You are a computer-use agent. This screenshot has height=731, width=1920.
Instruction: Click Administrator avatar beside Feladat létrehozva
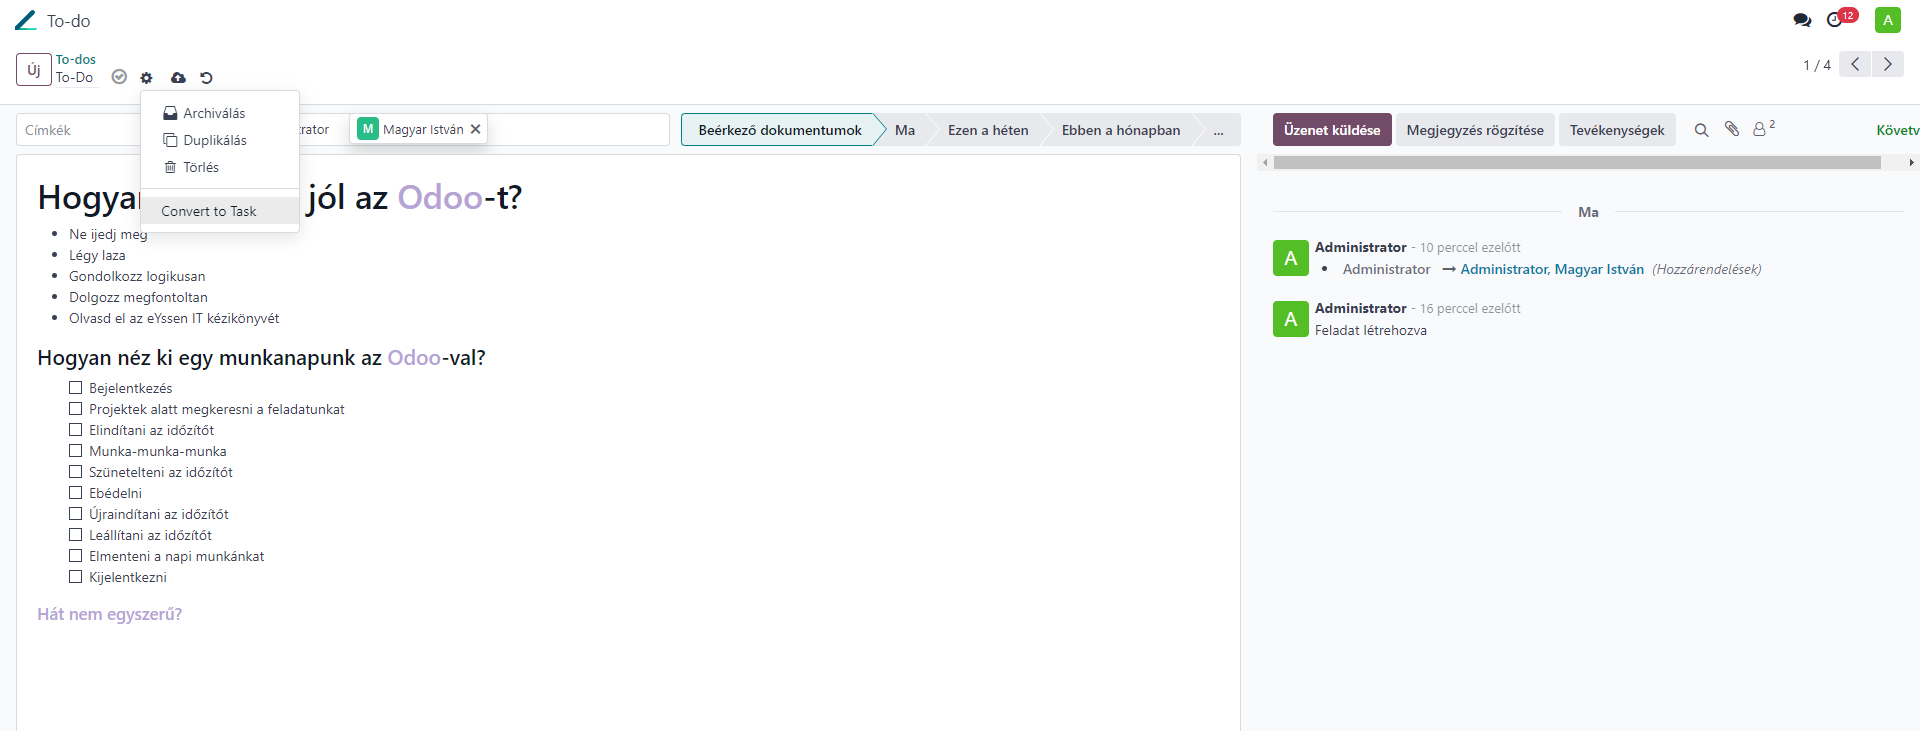point(1290,319)
